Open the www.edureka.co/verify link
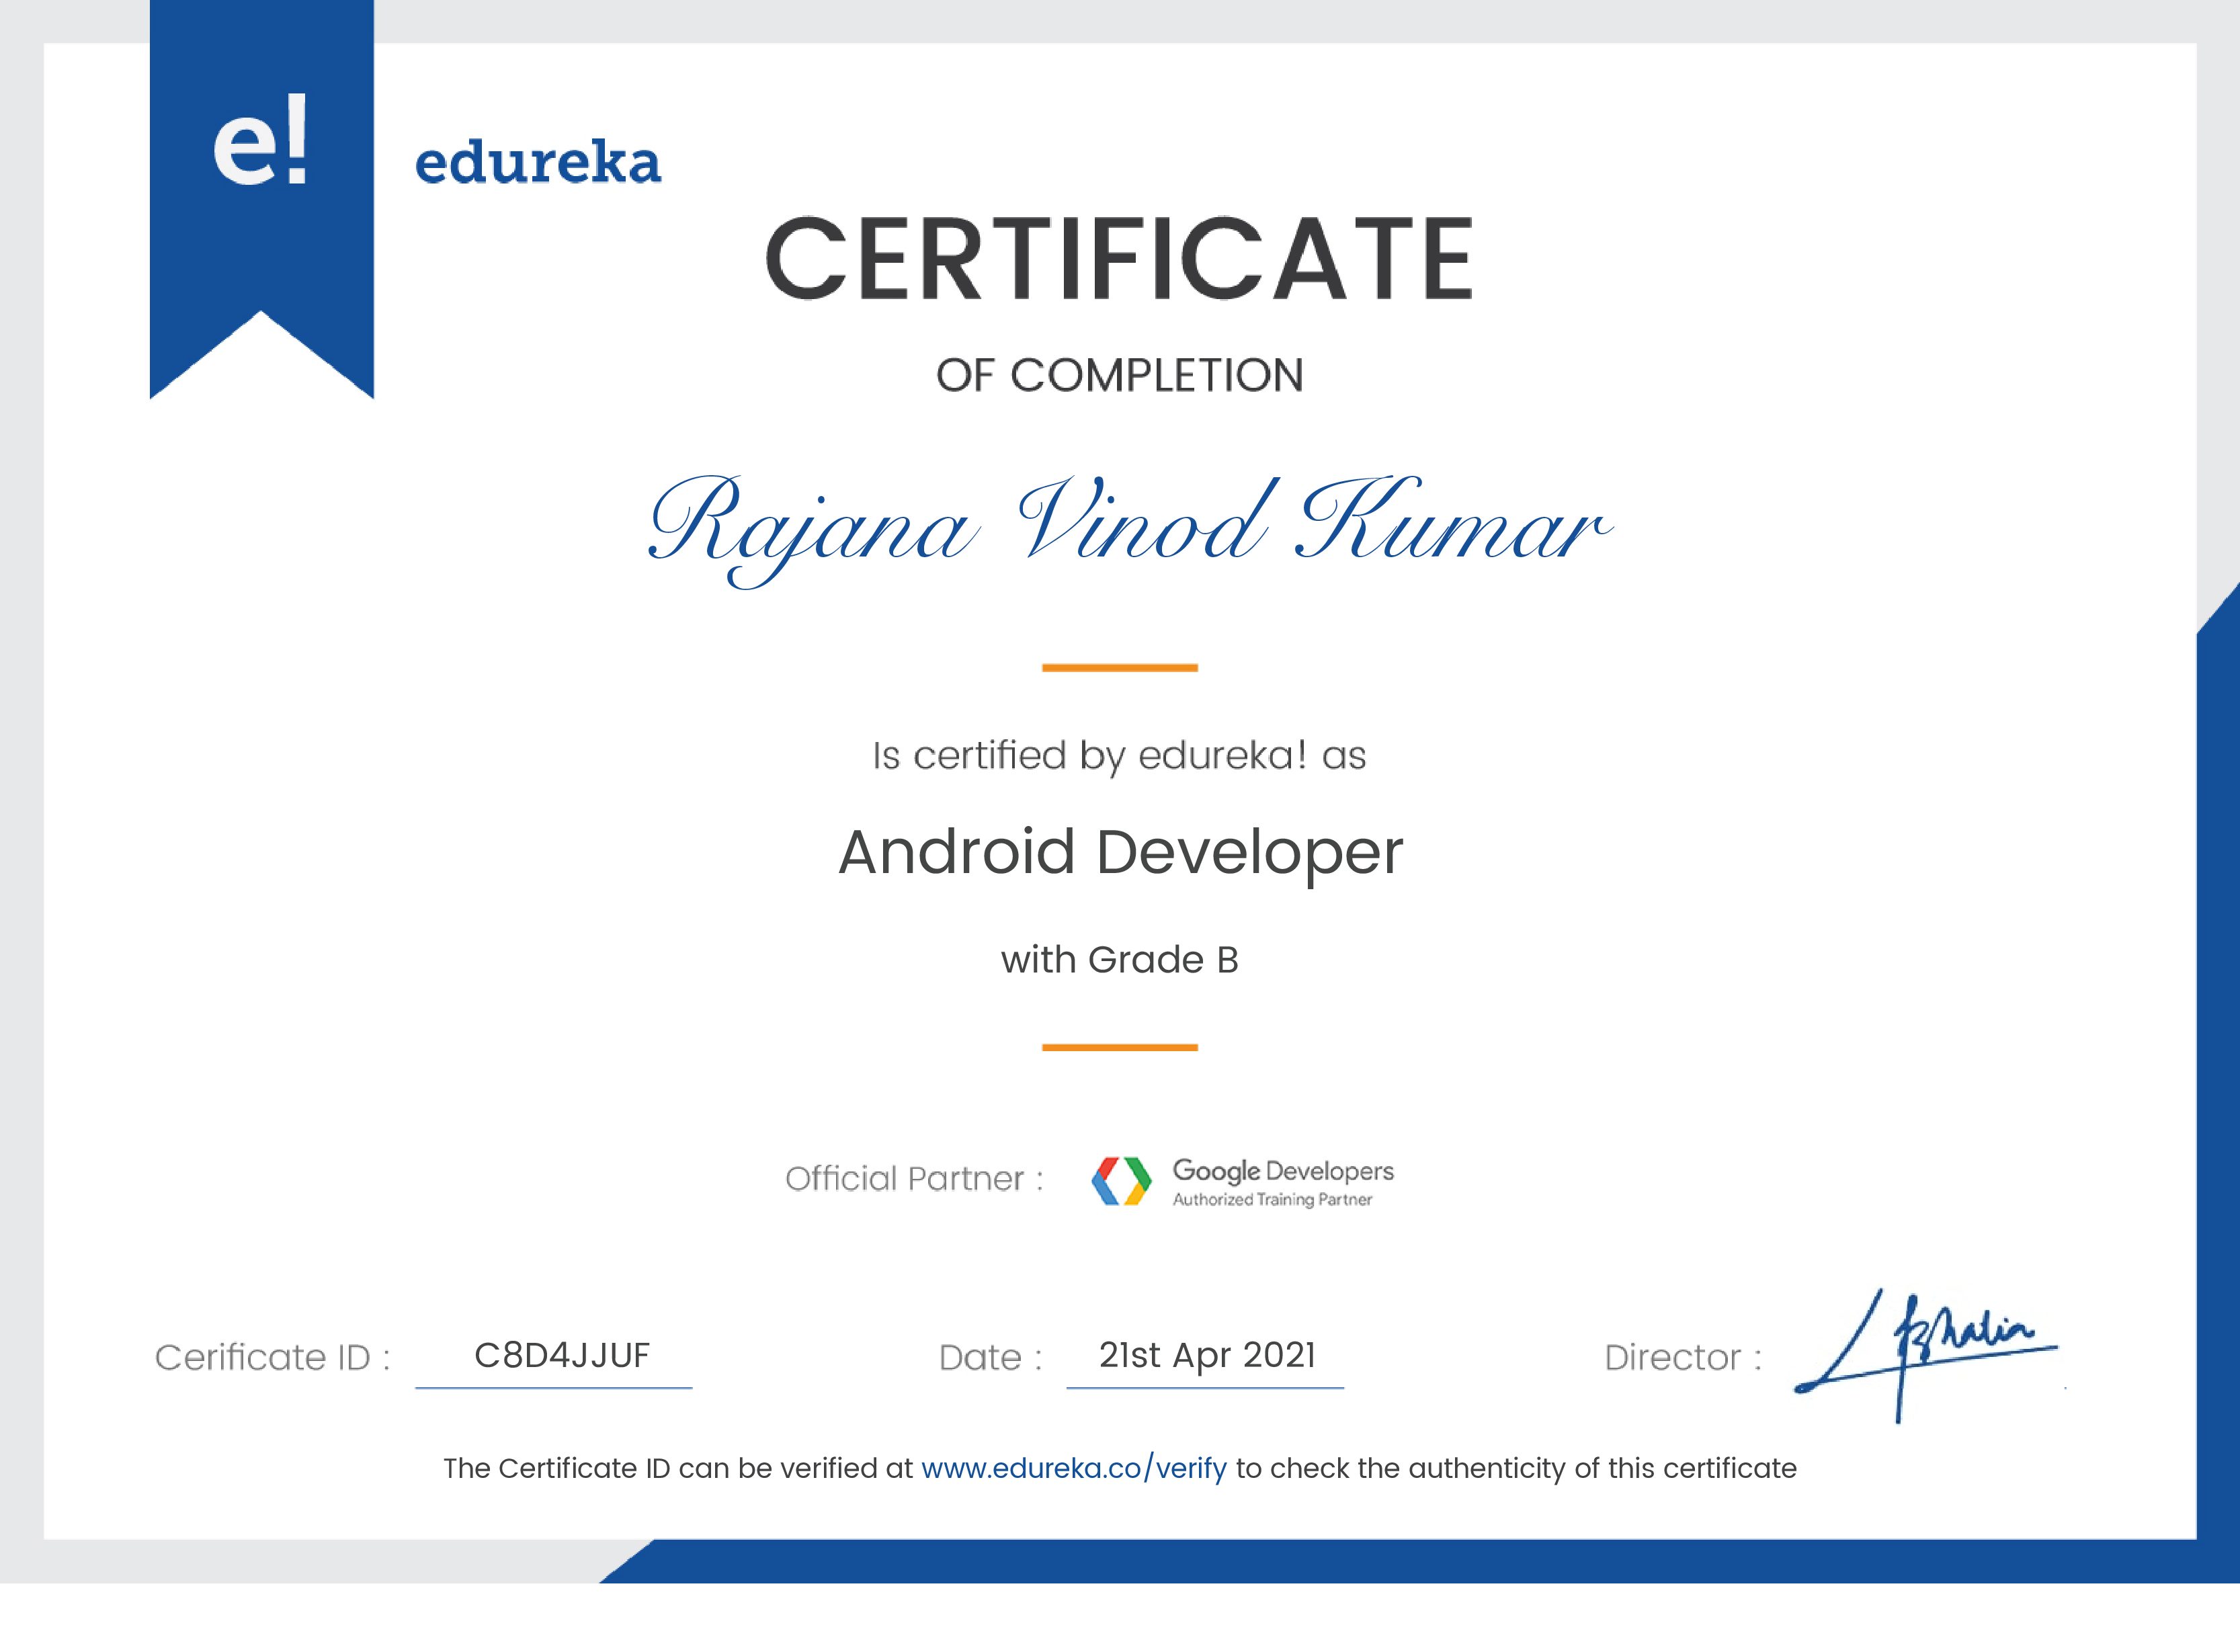Viewport: 2240px width, 1652px height. 1074,1469
